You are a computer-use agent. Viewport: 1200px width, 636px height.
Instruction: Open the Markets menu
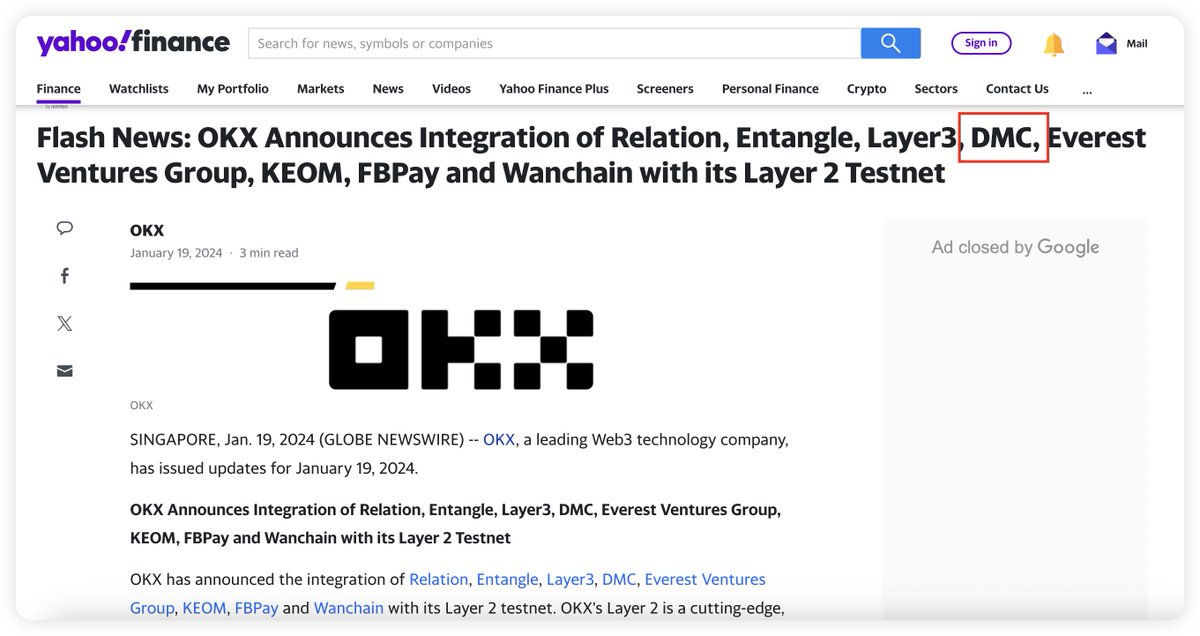pos(321,88)
